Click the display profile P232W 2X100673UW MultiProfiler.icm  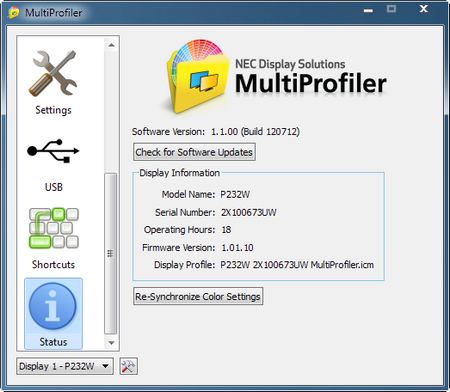coord(297,265)
